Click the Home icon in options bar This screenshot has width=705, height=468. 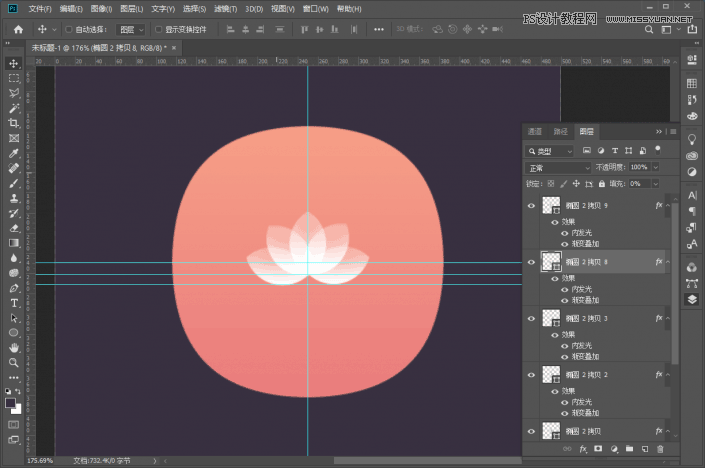18,30
